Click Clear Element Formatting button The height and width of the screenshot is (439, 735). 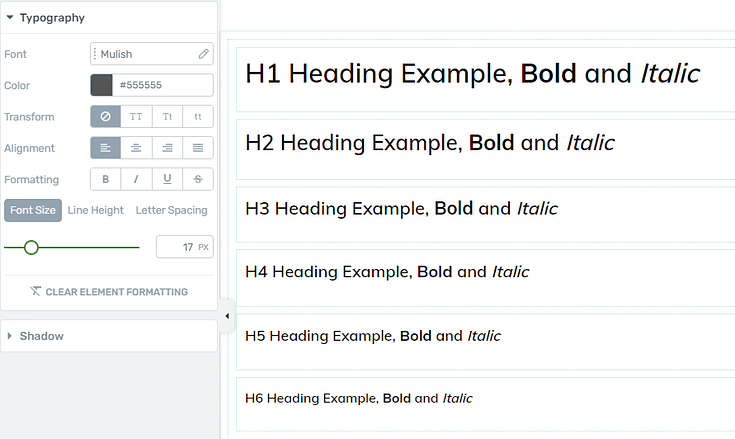pyautogui.click(x=108, y=292)
